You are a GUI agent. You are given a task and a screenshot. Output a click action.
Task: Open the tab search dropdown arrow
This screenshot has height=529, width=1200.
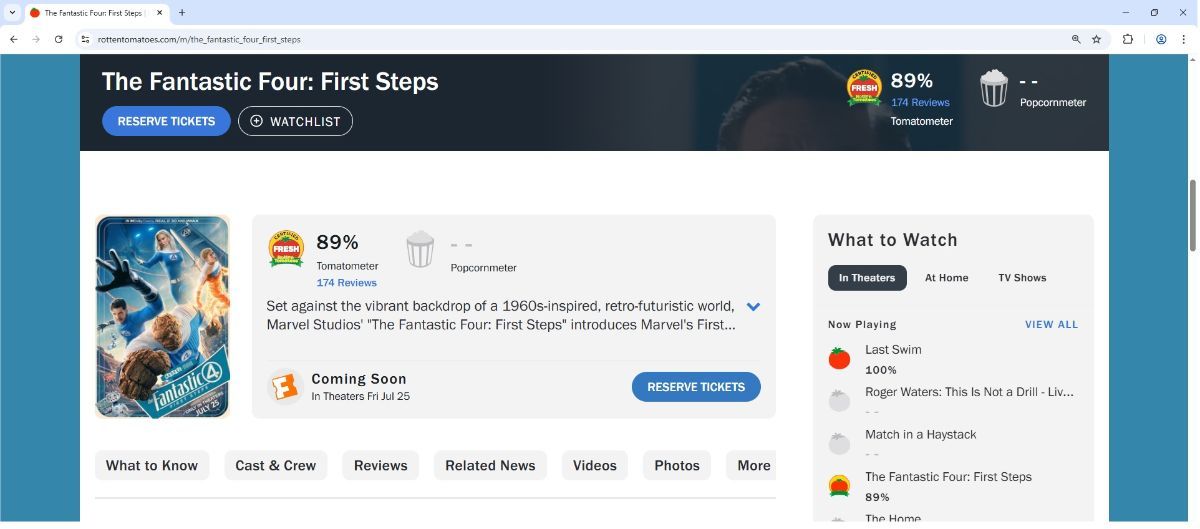12,13
